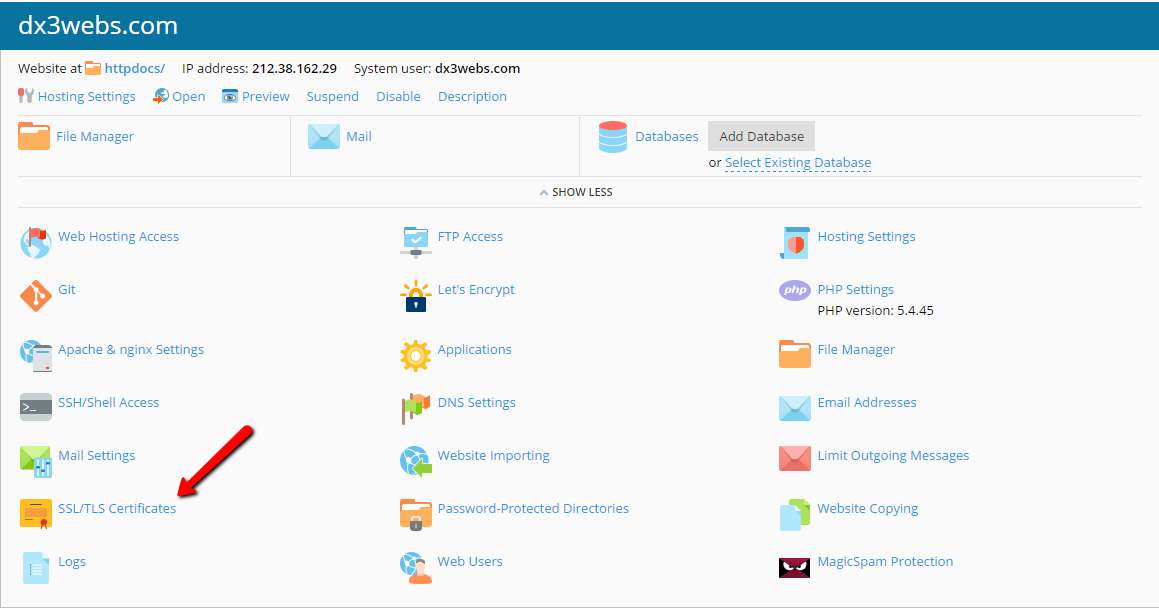Click the Mail Settings envelope icon

point(35,461)
